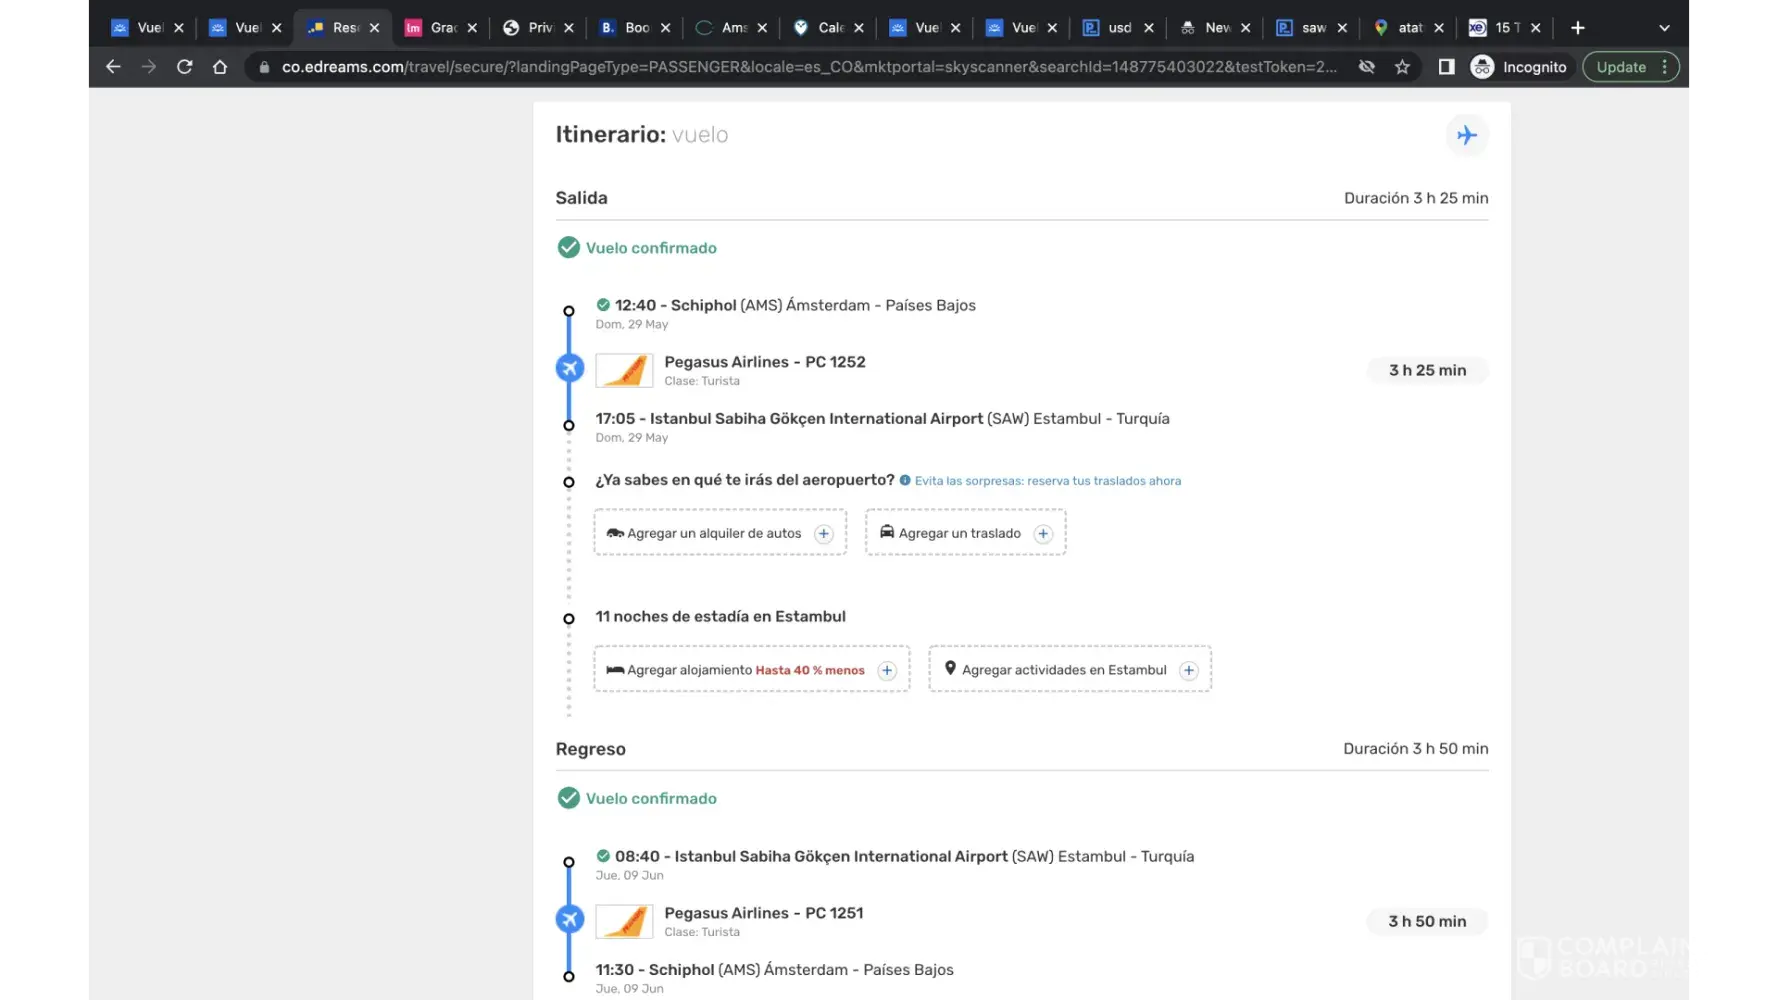Viewport: 1778px width, 1000px height.
Task: Open the tab search dropdown chevron
Action: point(1664,28)
